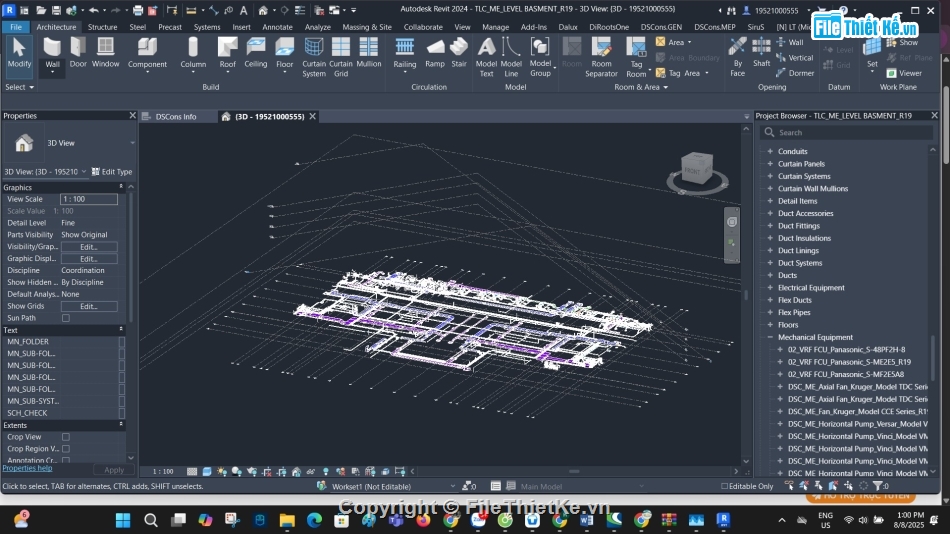Toggle the Crop View checkbox
The width and height of the screenshot is (950, 534).
click(65, 437)
